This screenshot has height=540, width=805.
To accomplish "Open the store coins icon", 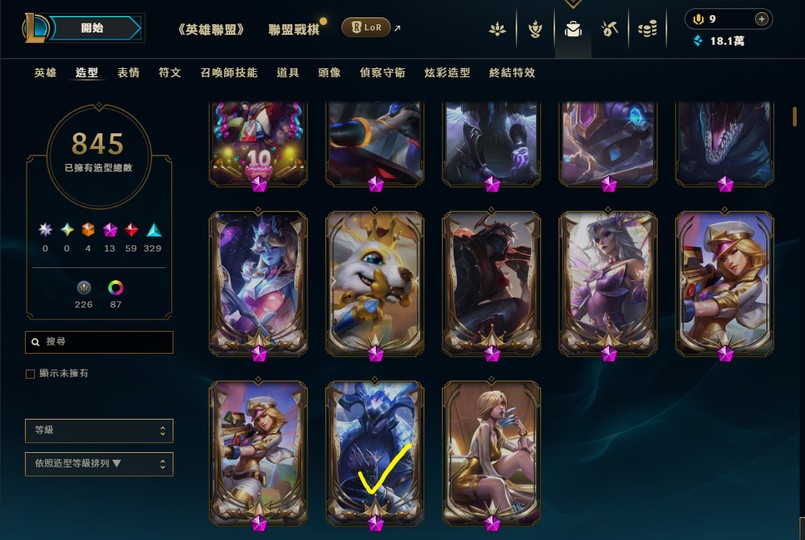I will click(x=647, y=29).
